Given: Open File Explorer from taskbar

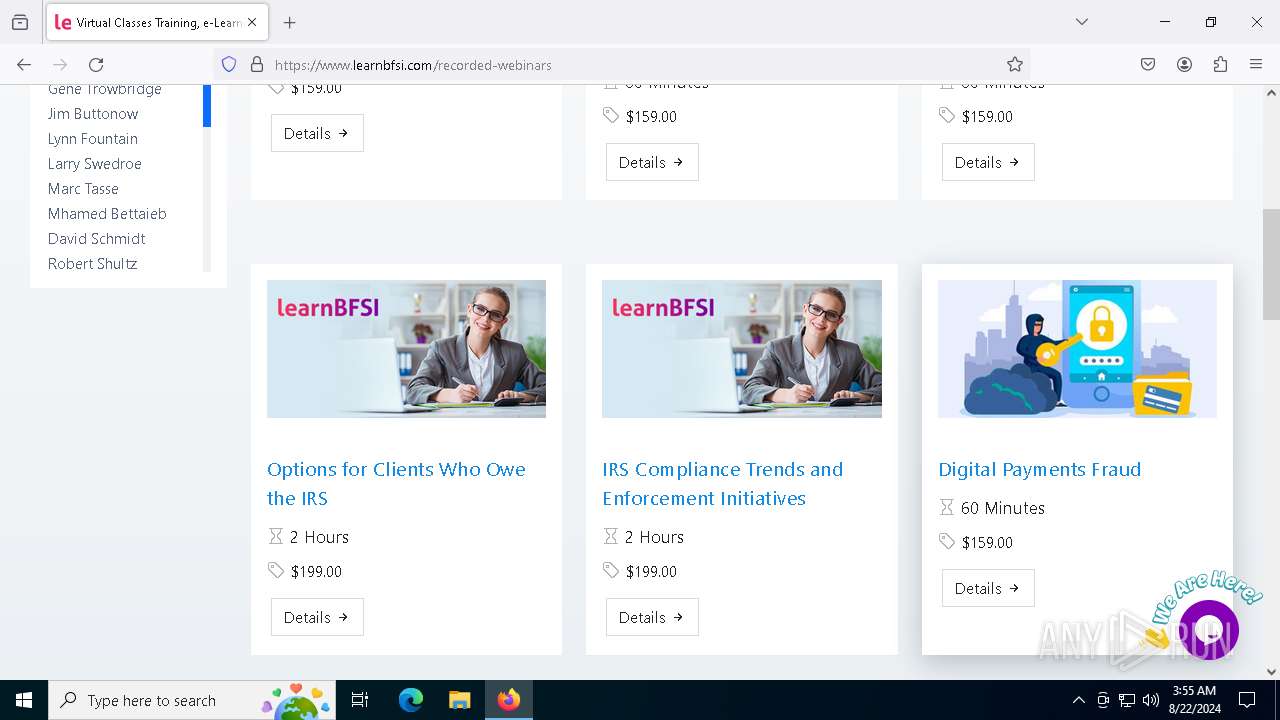Looking at the screenshot, I should point(459,700).
